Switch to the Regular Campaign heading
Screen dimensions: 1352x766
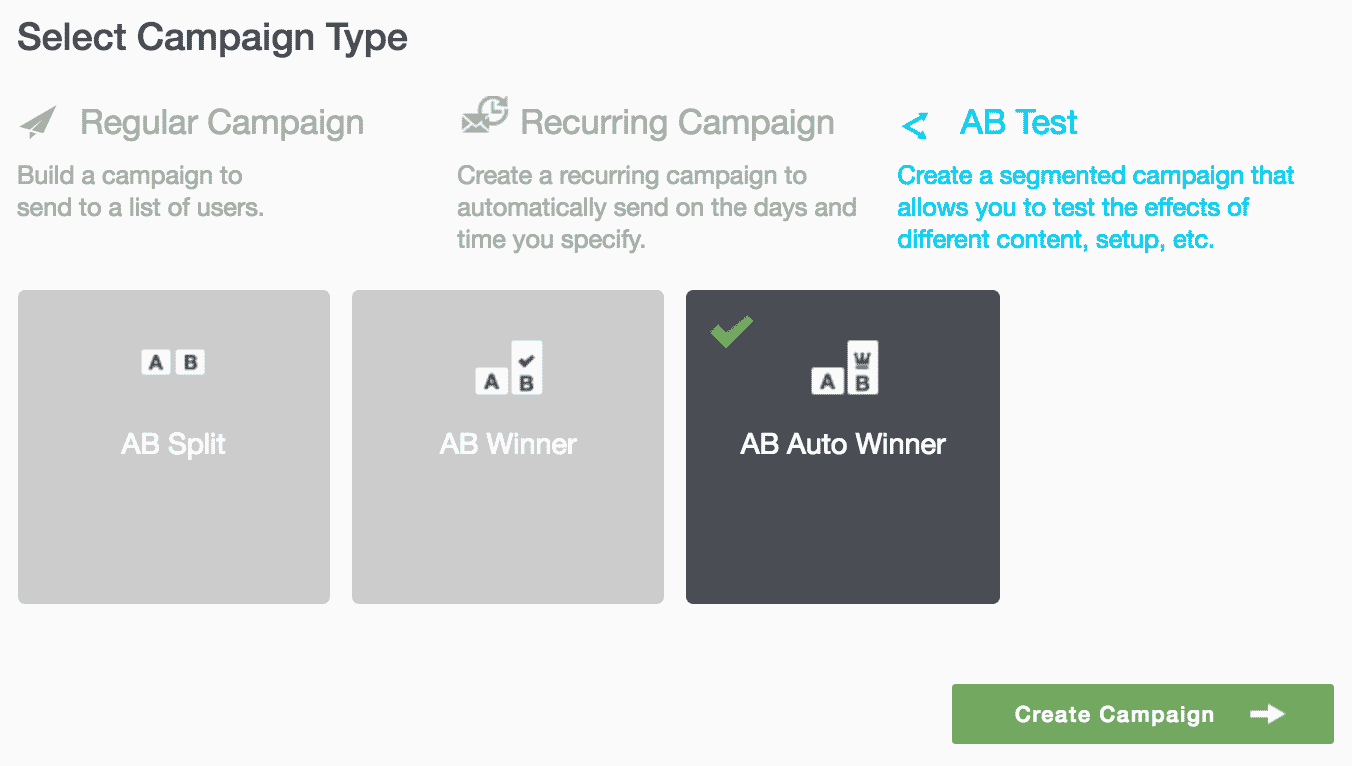click(x=222, y=123)
